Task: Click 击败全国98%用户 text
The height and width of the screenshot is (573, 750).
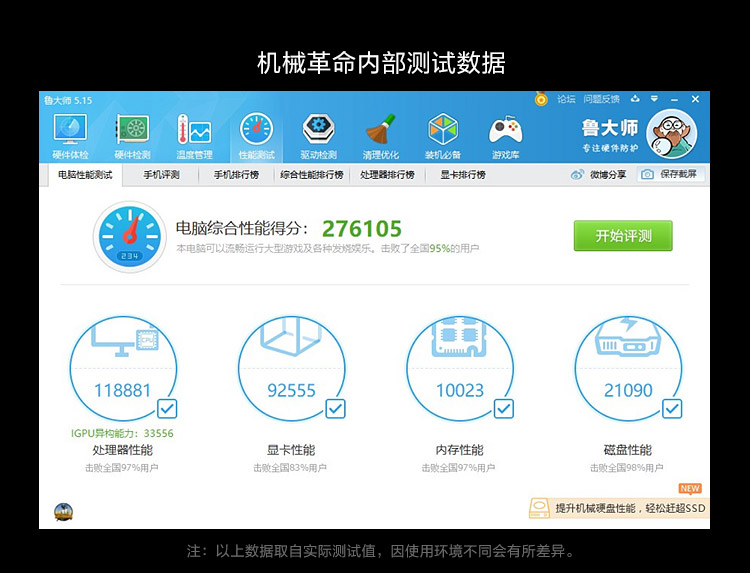Action: 627,468
